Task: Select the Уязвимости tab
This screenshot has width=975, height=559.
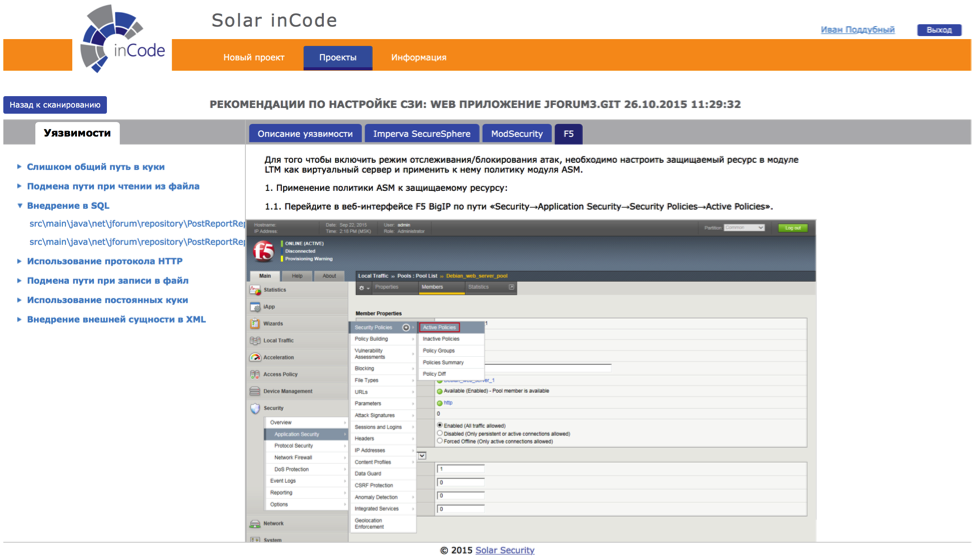Action: click(x=77, y=133)
